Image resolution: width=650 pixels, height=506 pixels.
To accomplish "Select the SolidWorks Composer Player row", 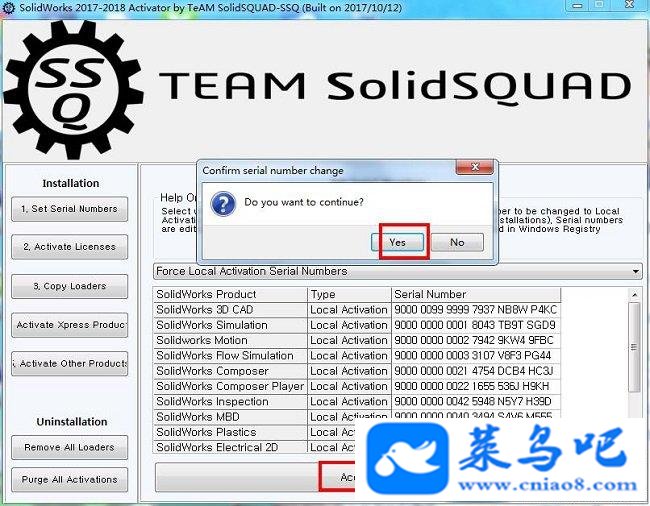I will click(357, 386).
